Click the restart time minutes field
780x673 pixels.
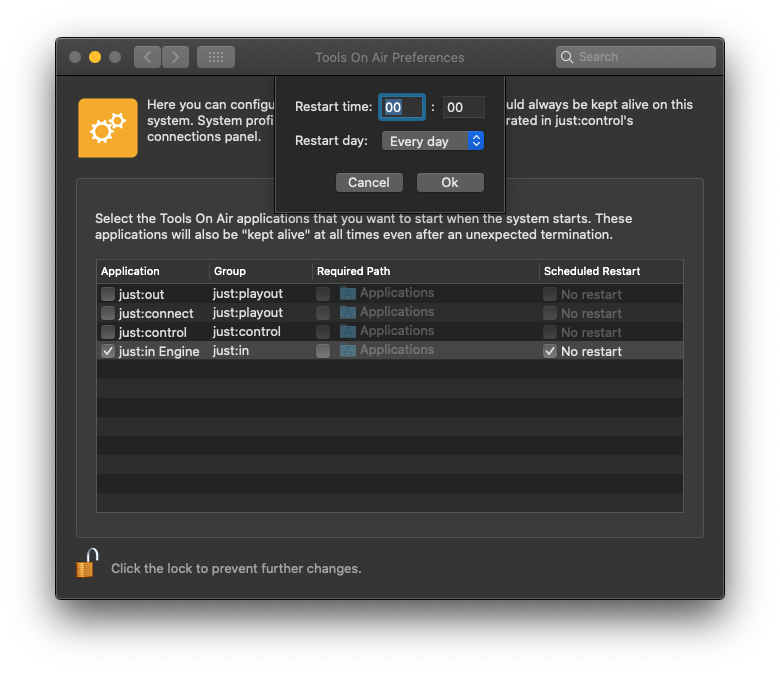coord(464,107)
